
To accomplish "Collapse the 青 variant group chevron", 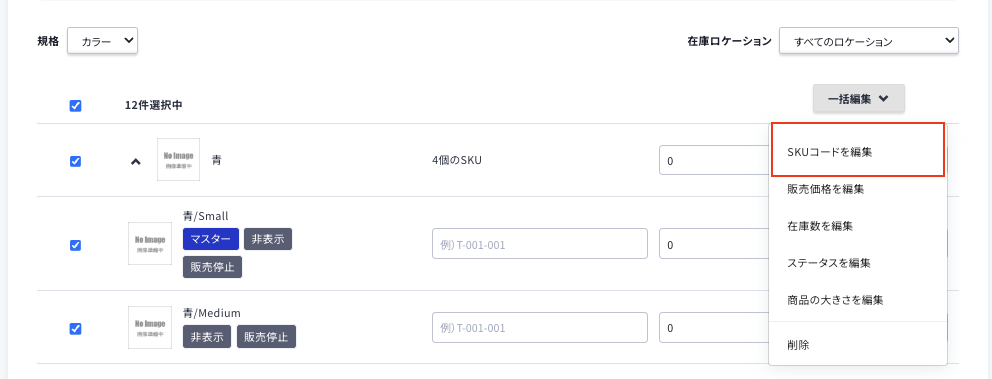I will [x=135, y=161].
